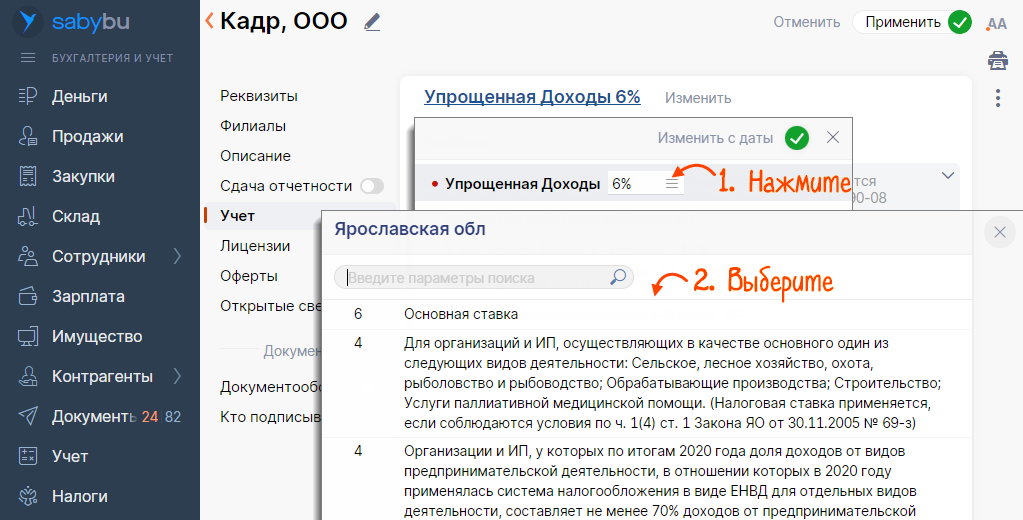
Task: Collapse the tax regime section chevron
Action: tap(948, 176)
